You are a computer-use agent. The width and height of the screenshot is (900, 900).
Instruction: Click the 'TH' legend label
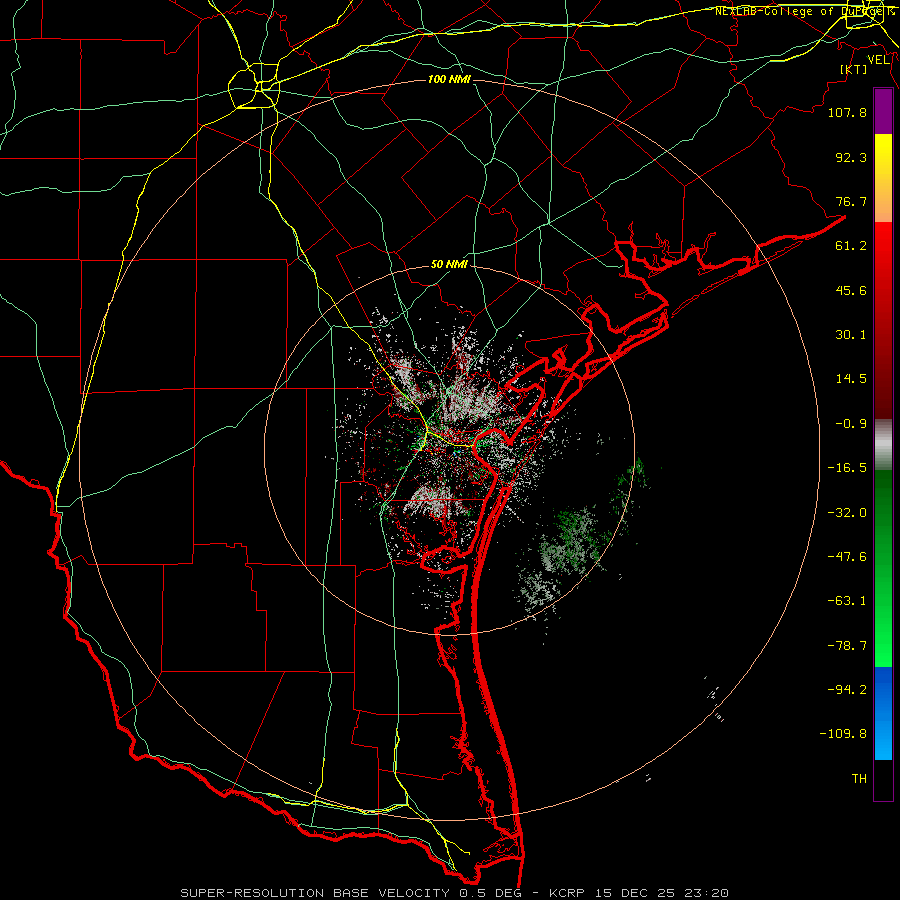click(859, 779)
